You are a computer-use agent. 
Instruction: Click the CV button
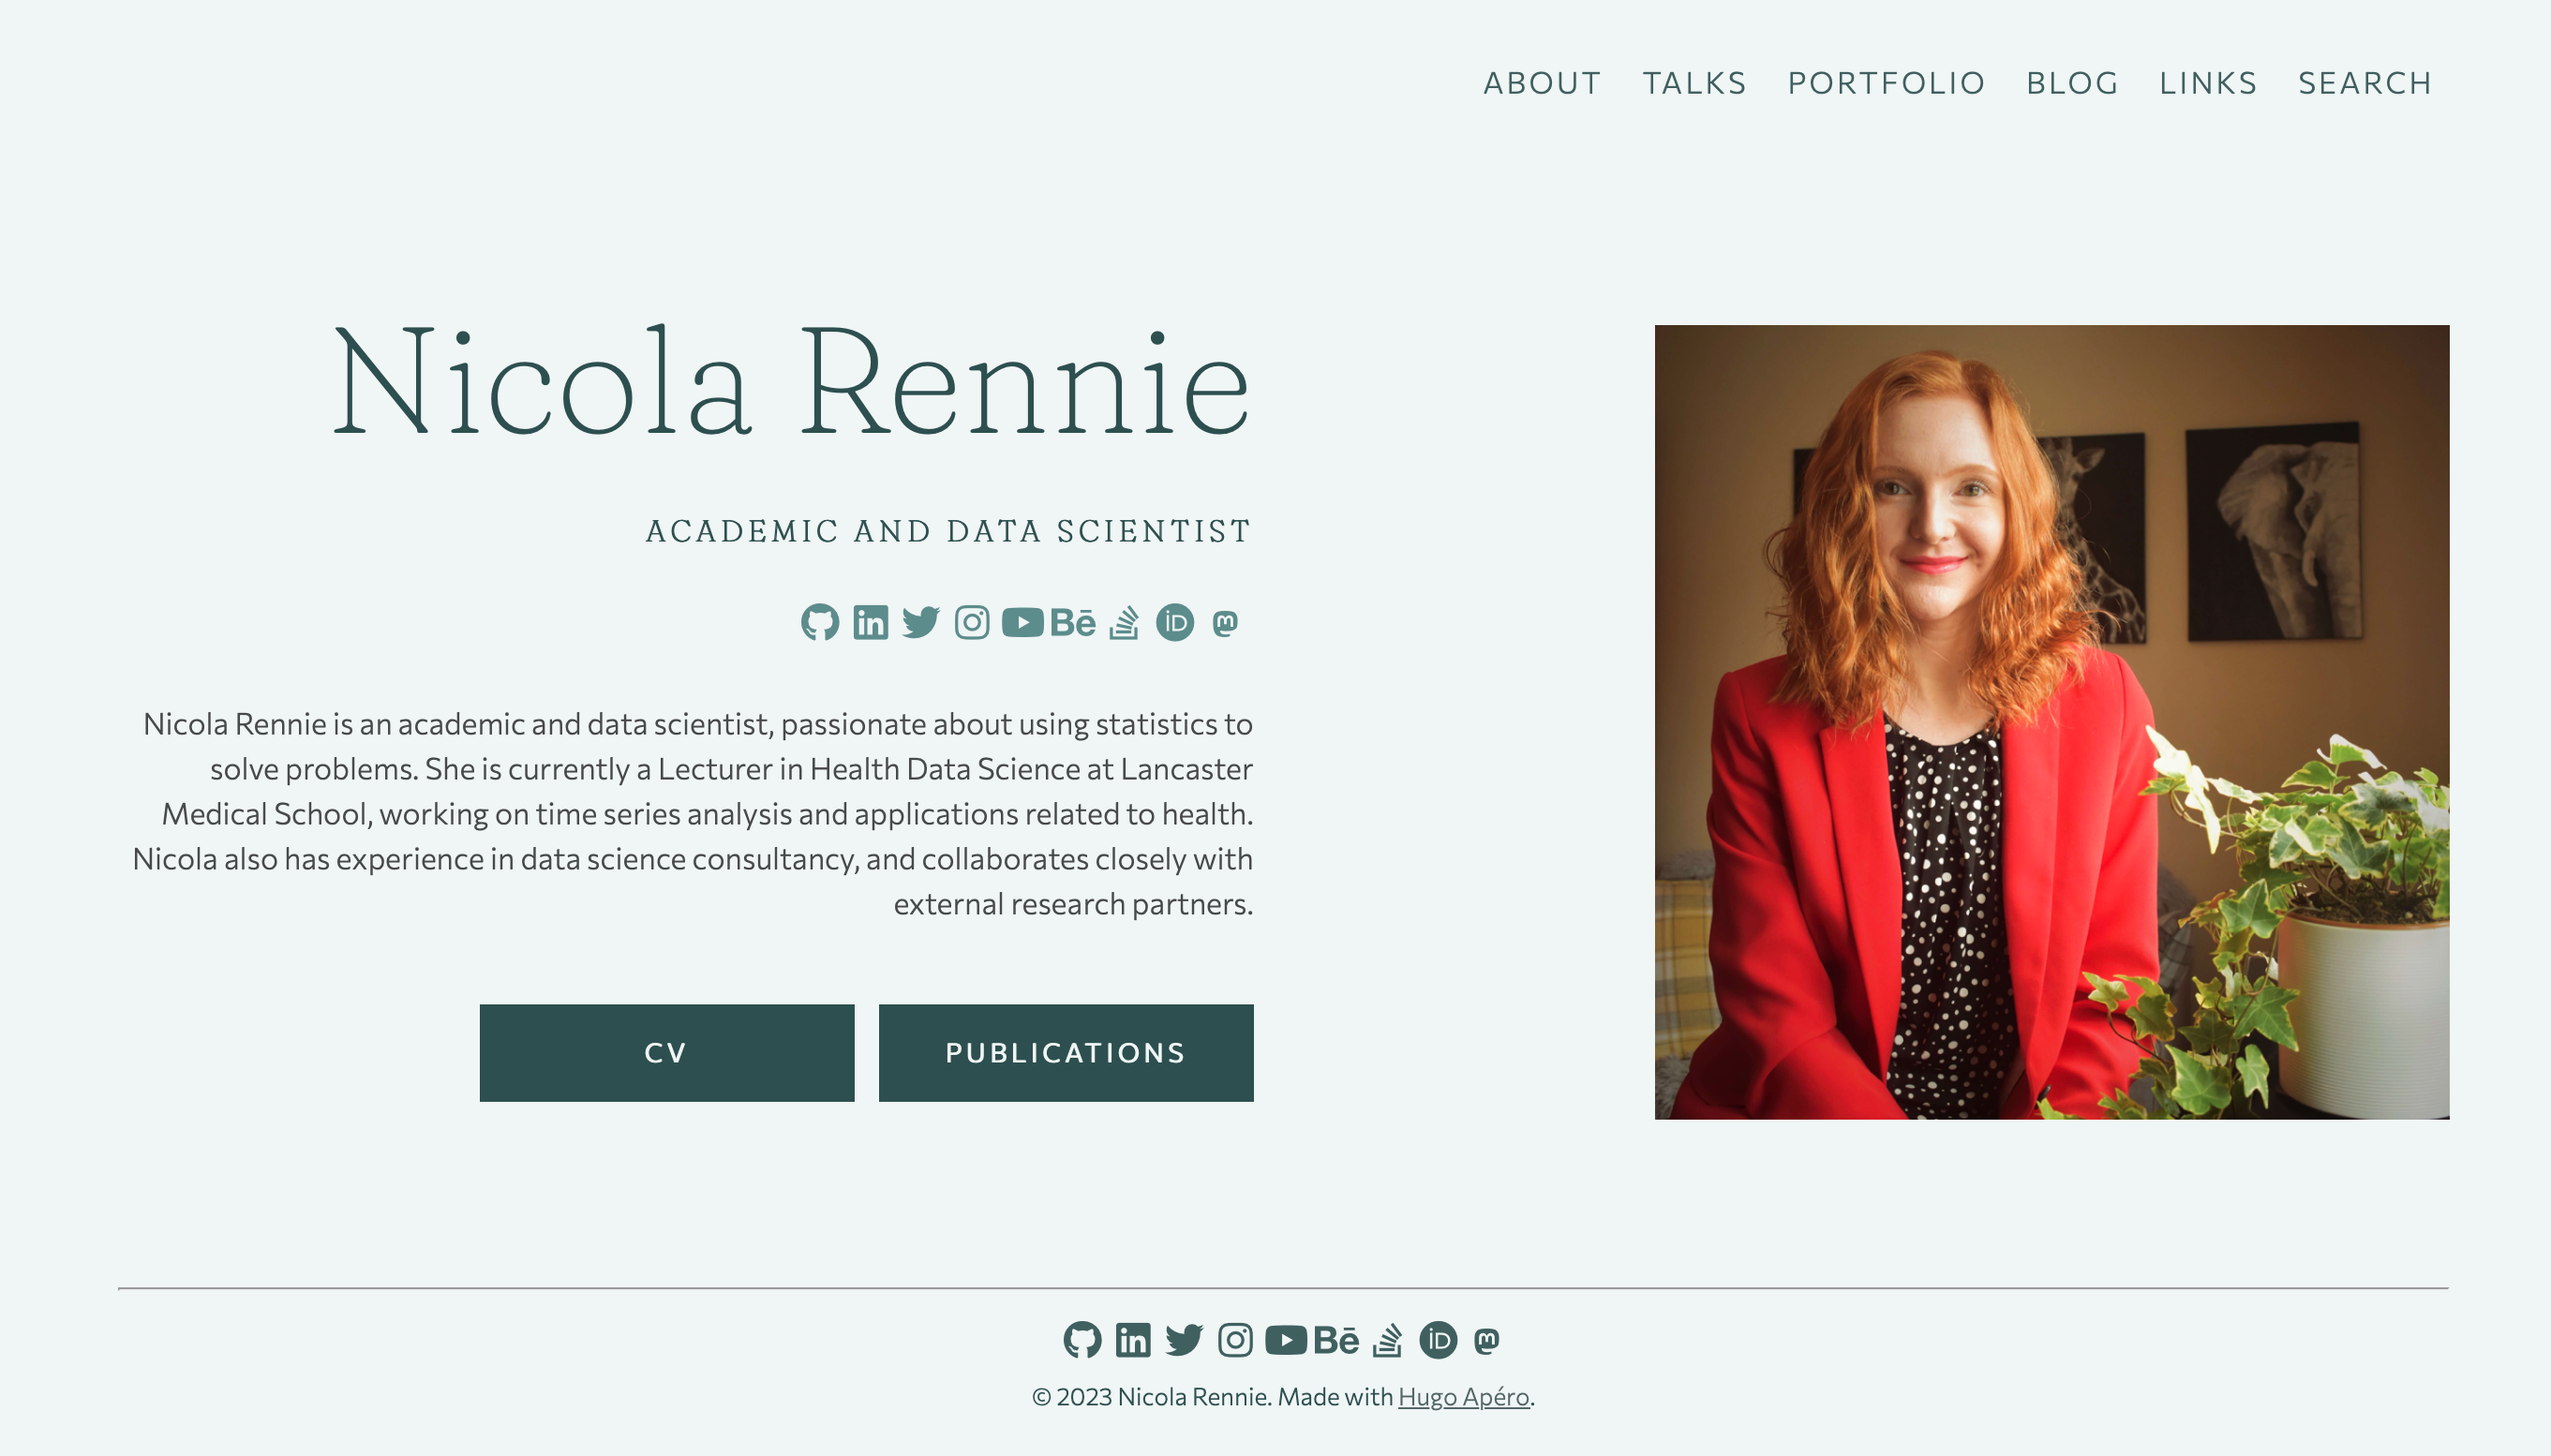pos(667,1053)
